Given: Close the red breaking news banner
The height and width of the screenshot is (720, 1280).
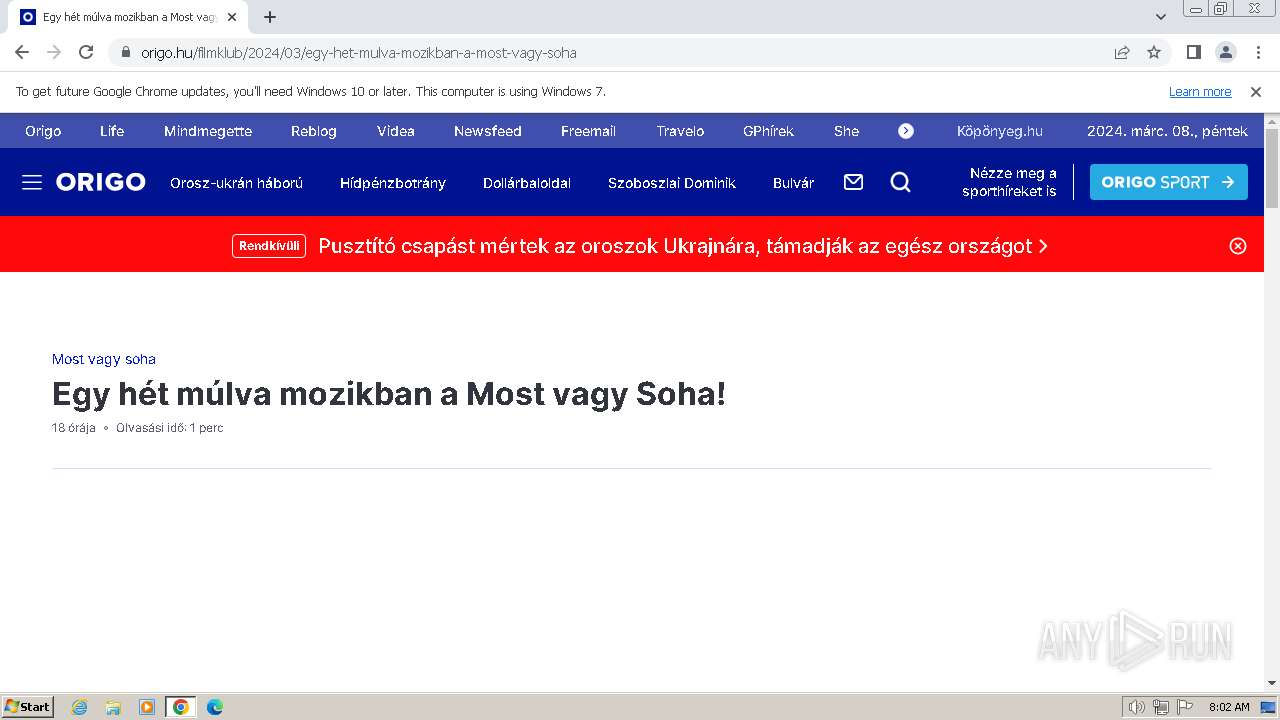Looking at the screenshot, I should click(1238, 246).
